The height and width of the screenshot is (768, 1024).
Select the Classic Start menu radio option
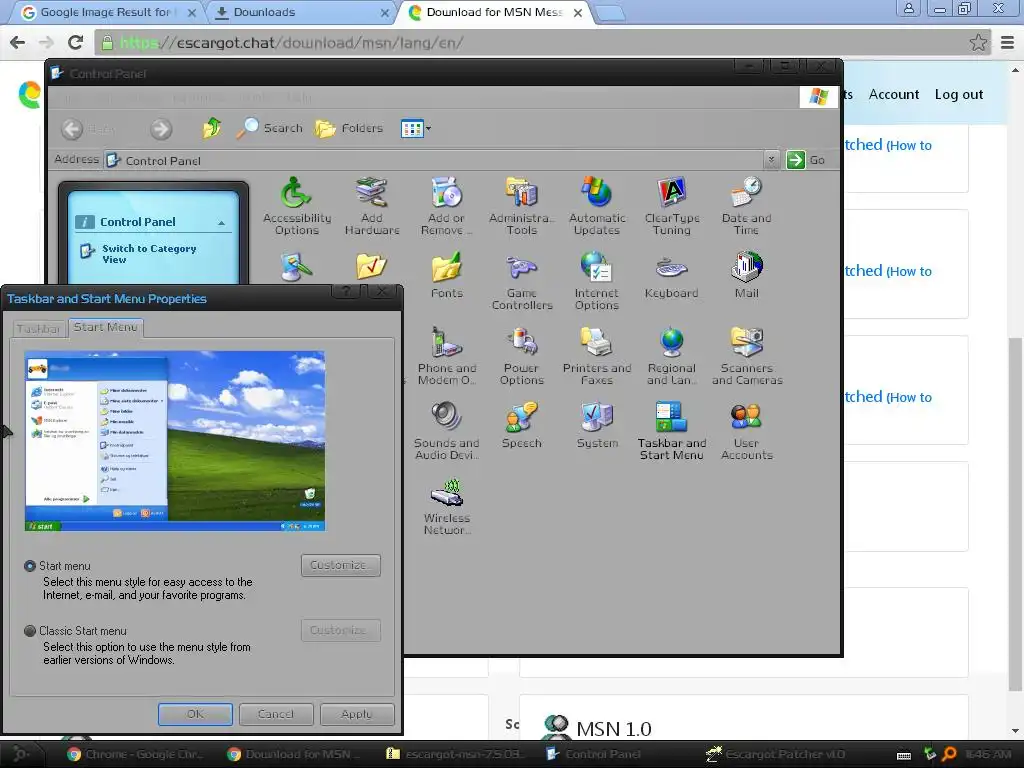(x=29, y=631)
